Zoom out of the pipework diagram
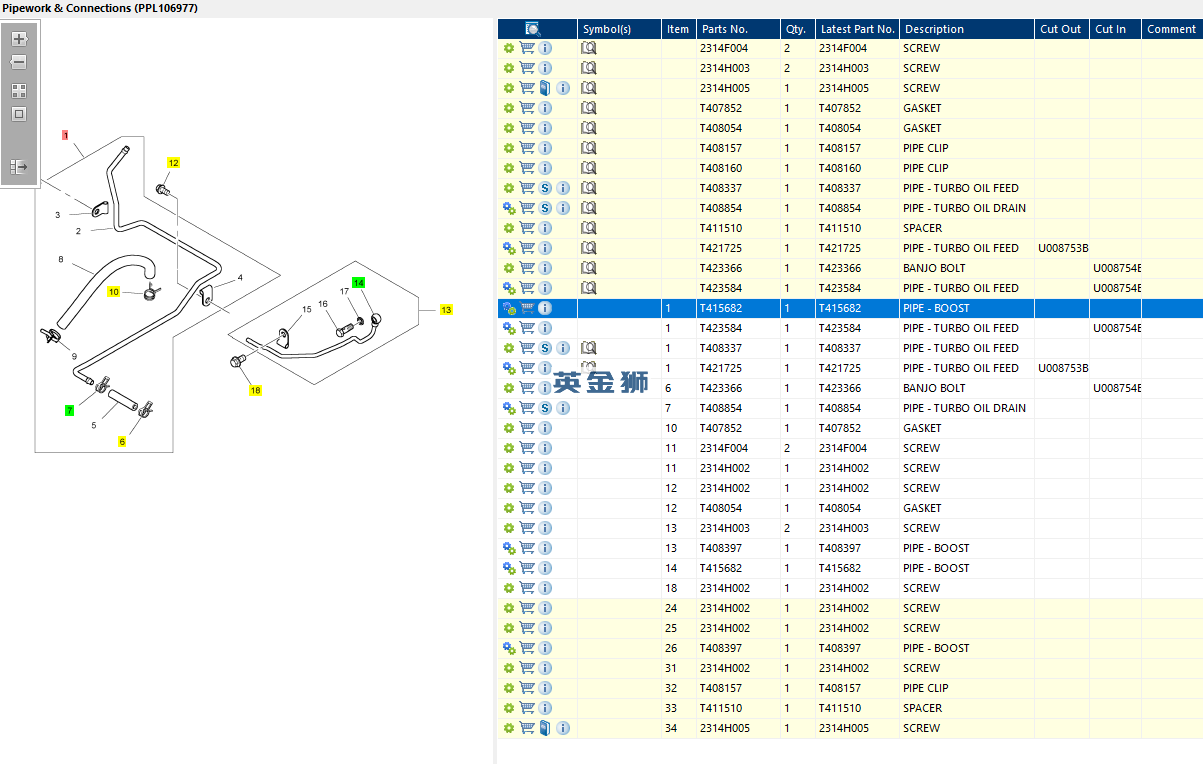 [19, 62]
